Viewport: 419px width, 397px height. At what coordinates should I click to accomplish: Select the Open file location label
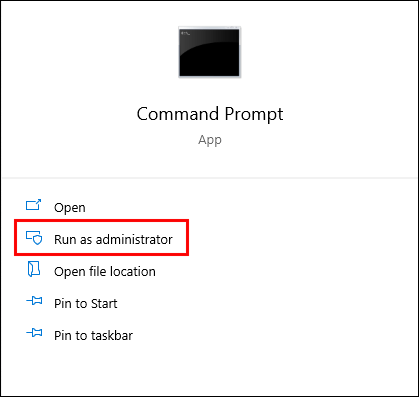(105, 271)
